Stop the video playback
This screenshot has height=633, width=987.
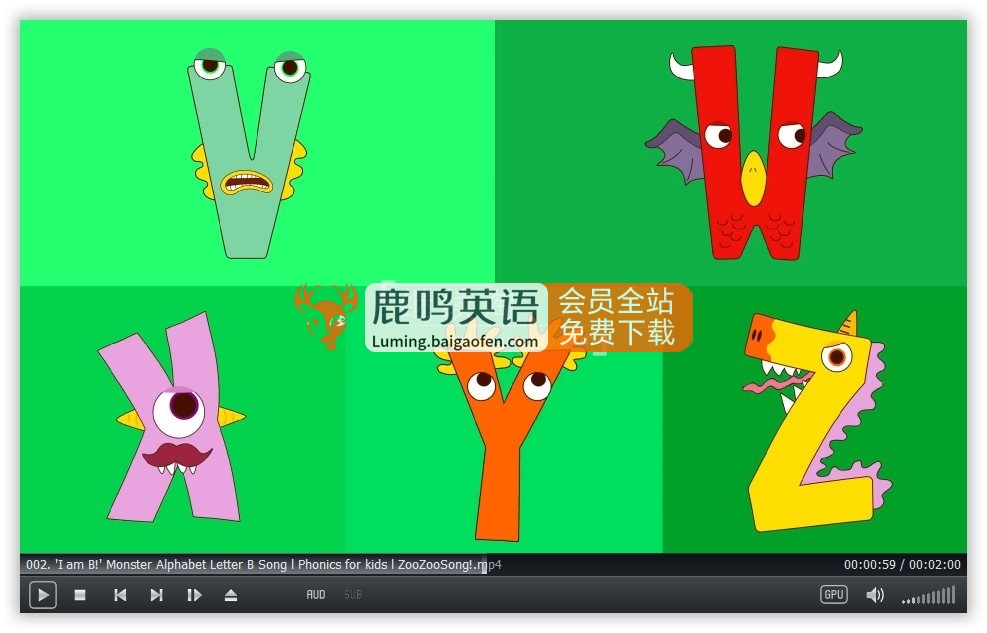80,595
